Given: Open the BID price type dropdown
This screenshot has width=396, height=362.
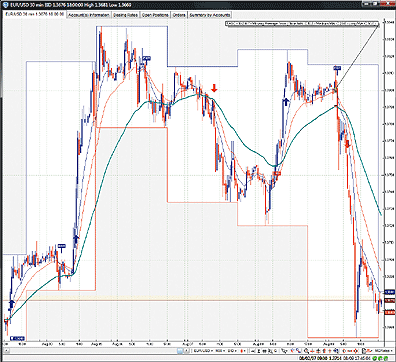Looking at the screenshot, I should 232,351.
